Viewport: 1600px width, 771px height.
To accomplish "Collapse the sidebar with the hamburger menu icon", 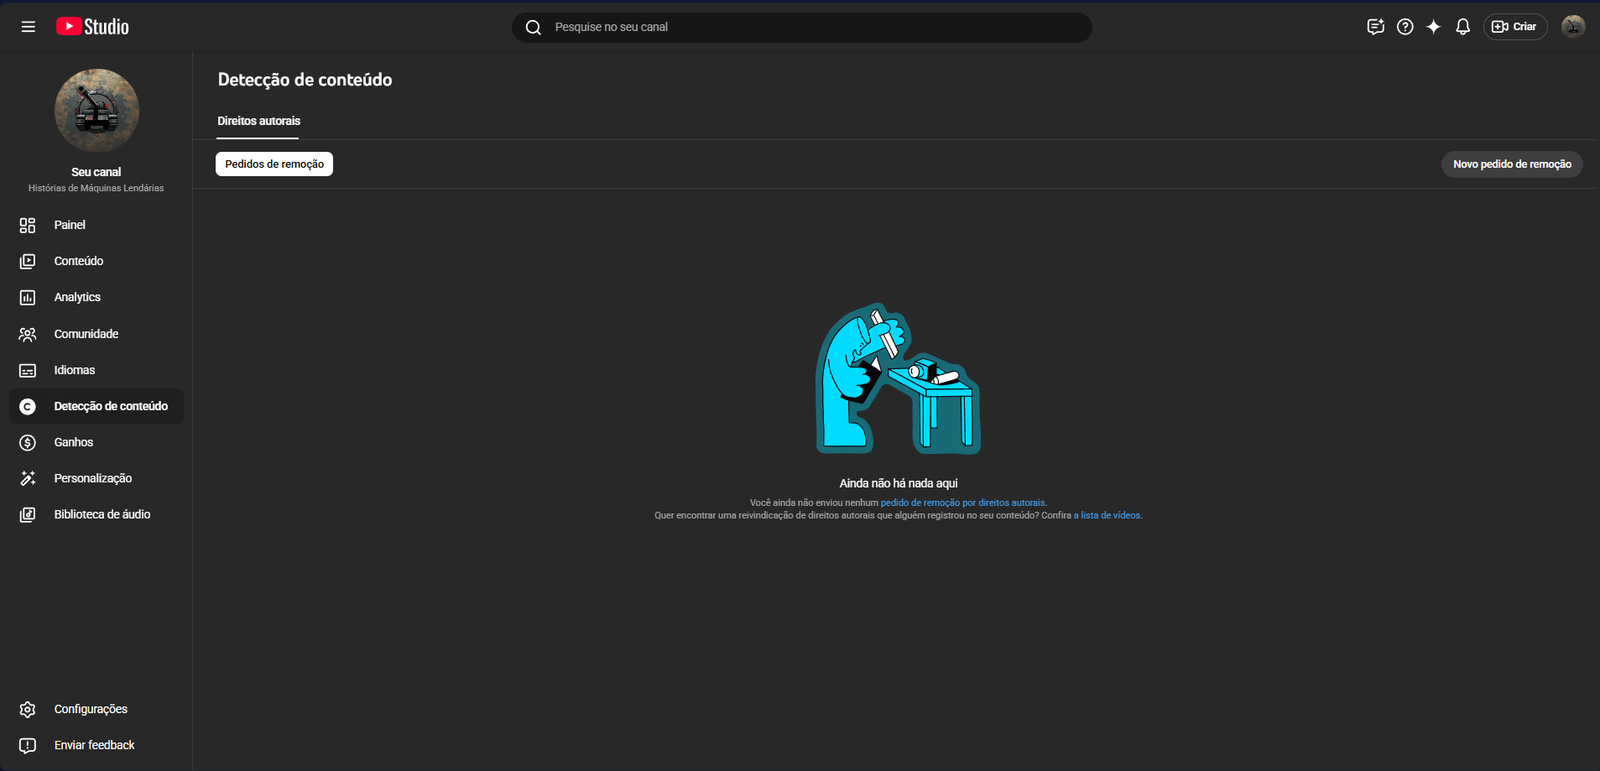I will (28, 27).
